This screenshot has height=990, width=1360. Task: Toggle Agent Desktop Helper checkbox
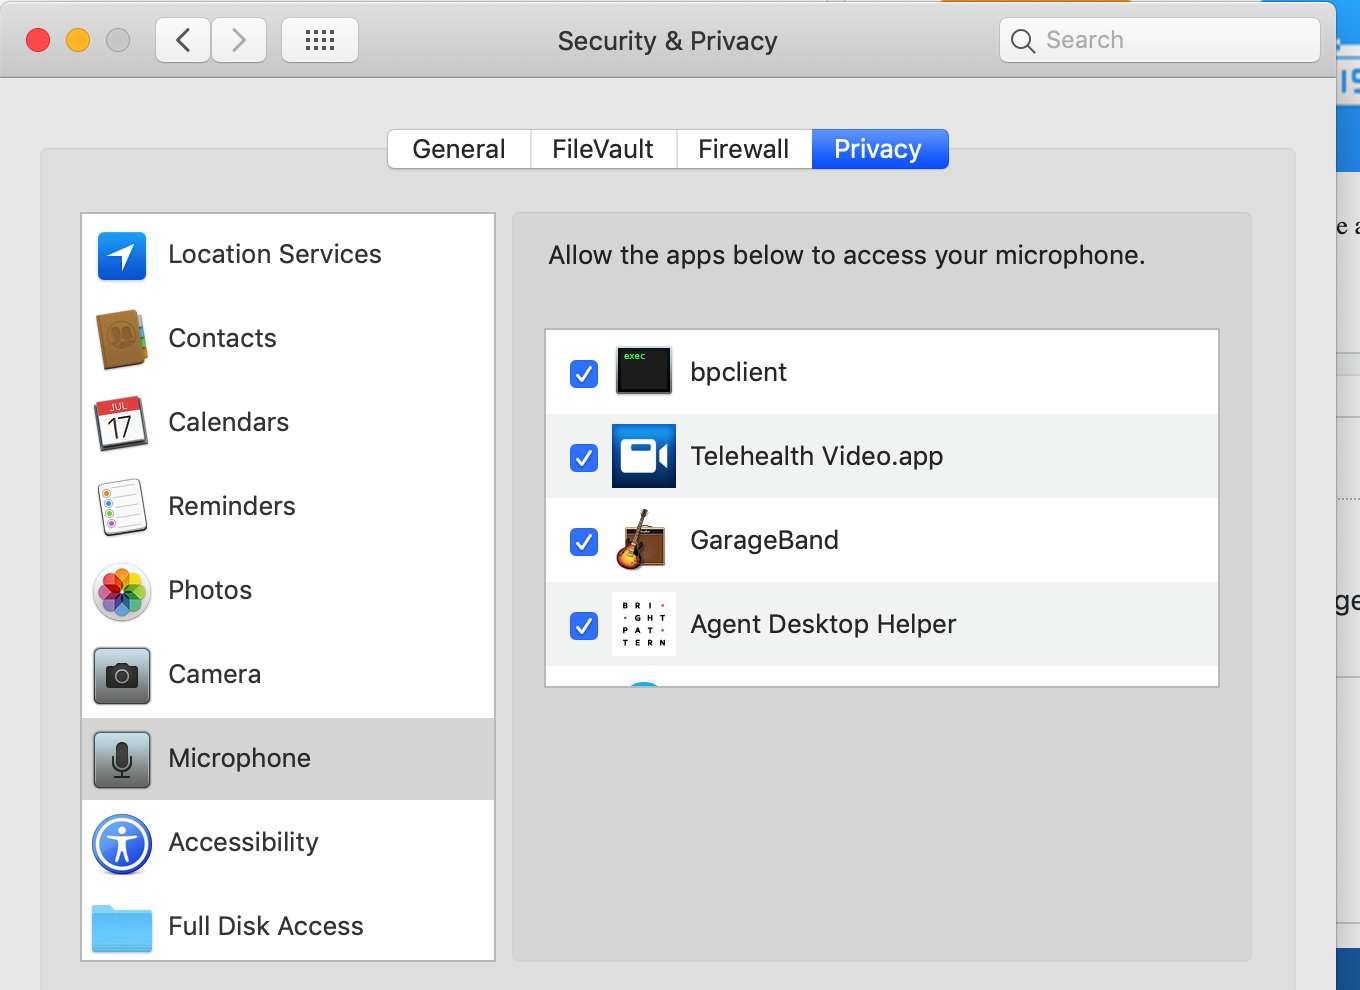(584, 625)
